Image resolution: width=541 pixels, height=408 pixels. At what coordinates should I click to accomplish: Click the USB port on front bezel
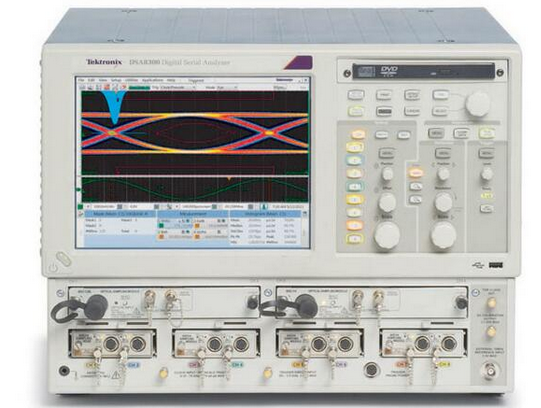click(x=495, y=265)
